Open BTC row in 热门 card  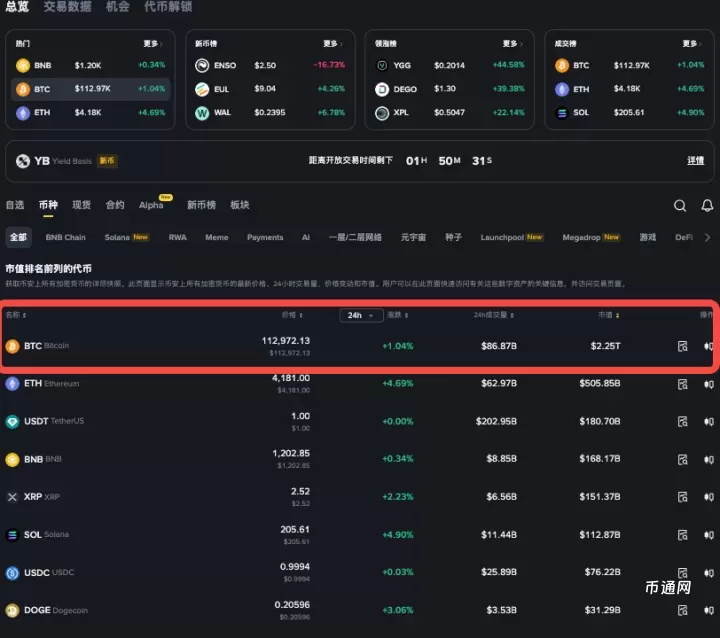click(90, 89)
